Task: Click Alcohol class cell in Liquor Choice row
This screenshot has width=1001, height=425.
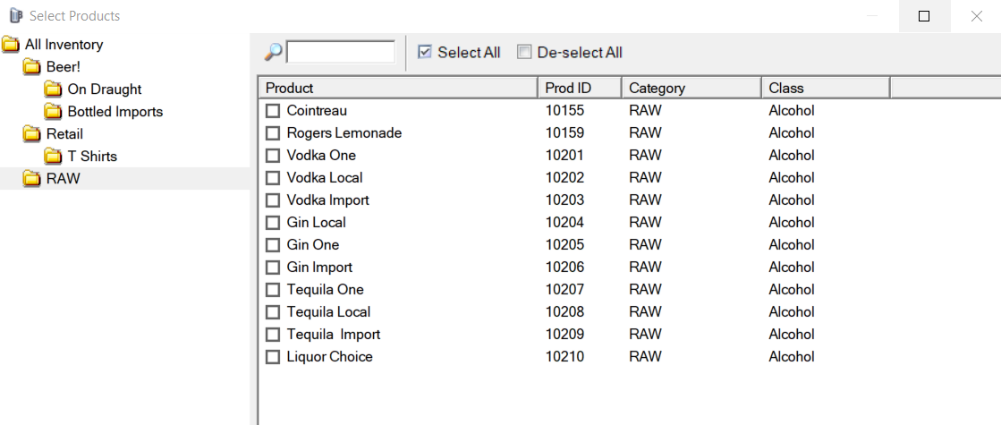Action: [x=792, y=357]
